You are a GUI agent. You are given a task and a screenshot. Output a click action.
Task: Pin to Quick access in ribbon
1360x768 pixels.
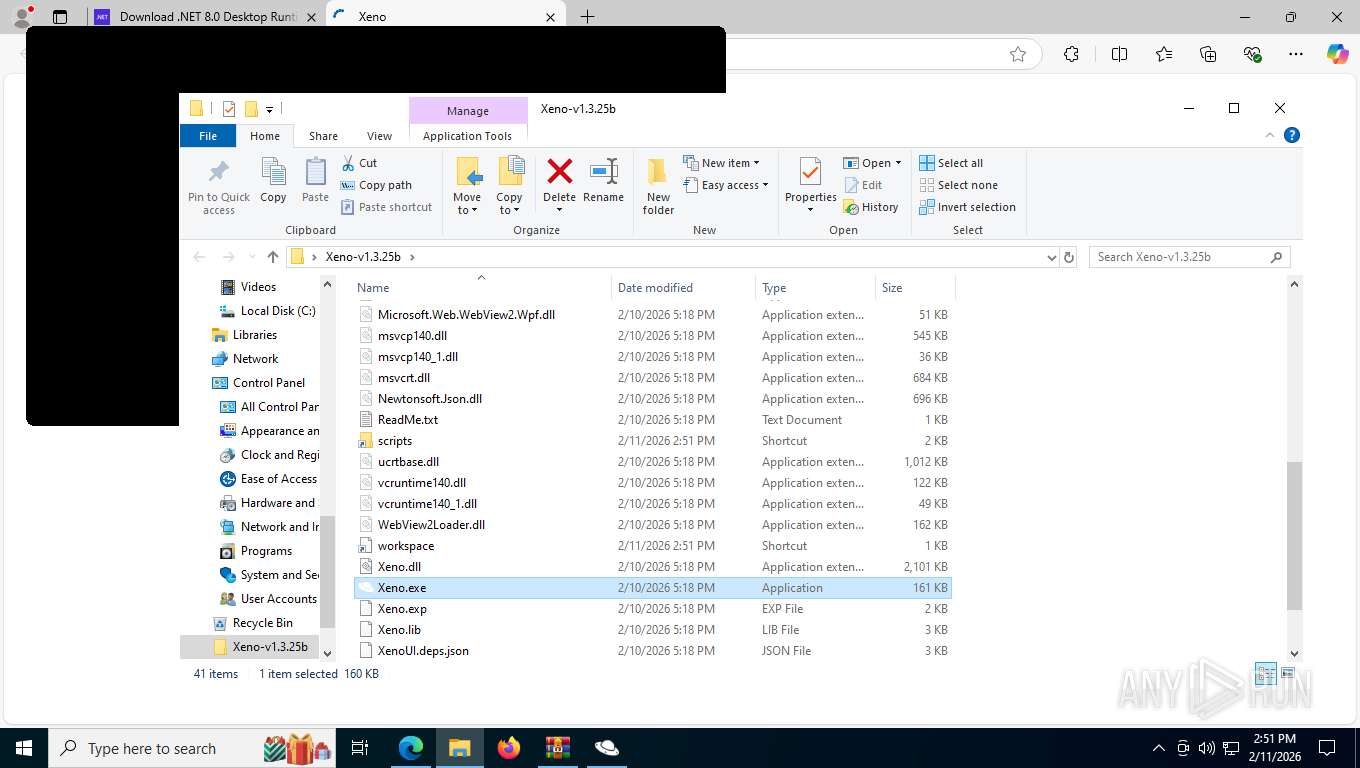219,186
